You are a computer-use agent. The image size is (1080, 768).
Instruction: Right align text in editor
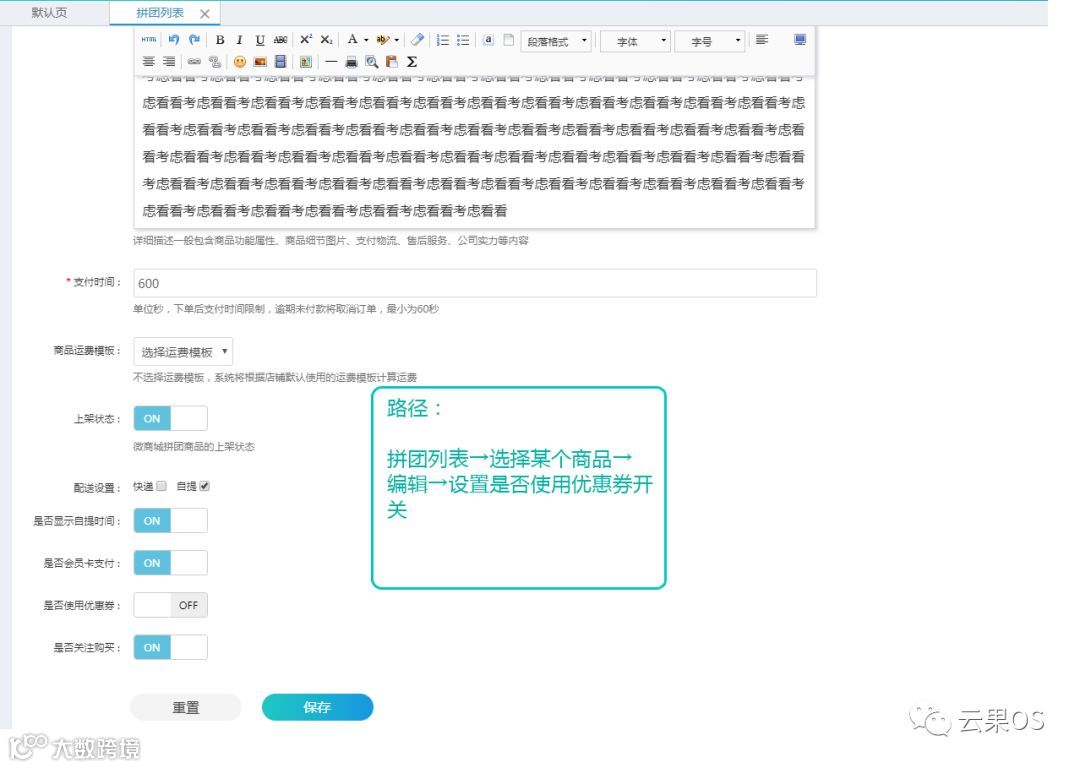click(169, 62)
